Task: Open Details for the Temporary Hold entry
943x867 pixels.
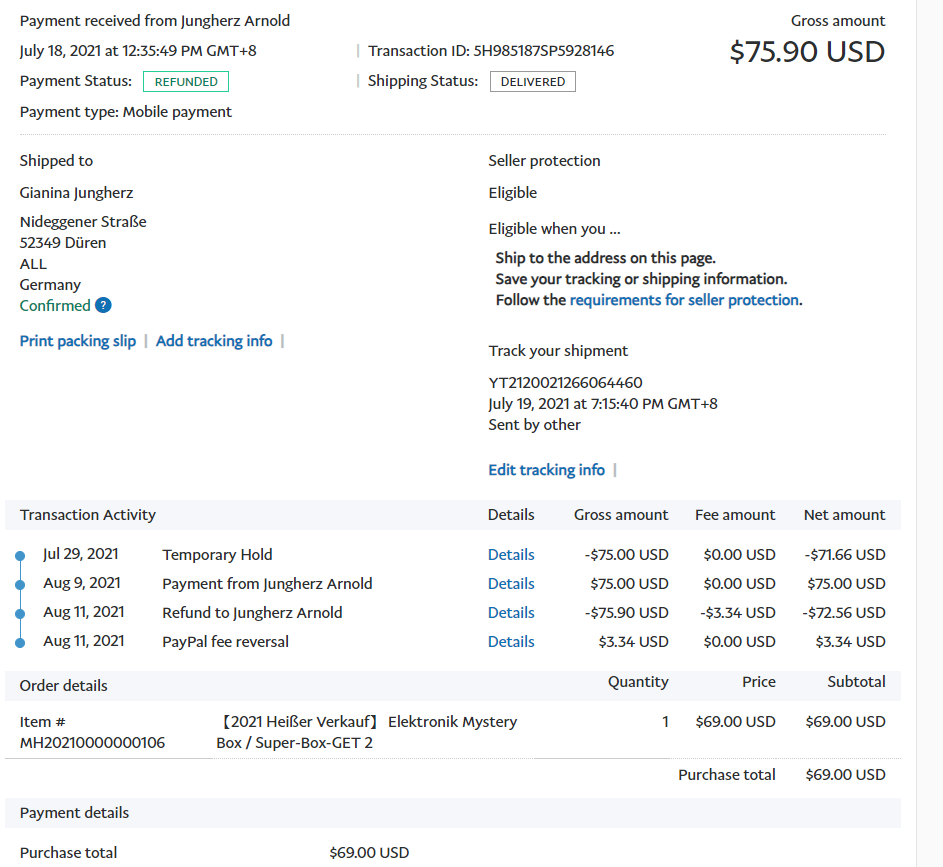Action: [511, 555]
